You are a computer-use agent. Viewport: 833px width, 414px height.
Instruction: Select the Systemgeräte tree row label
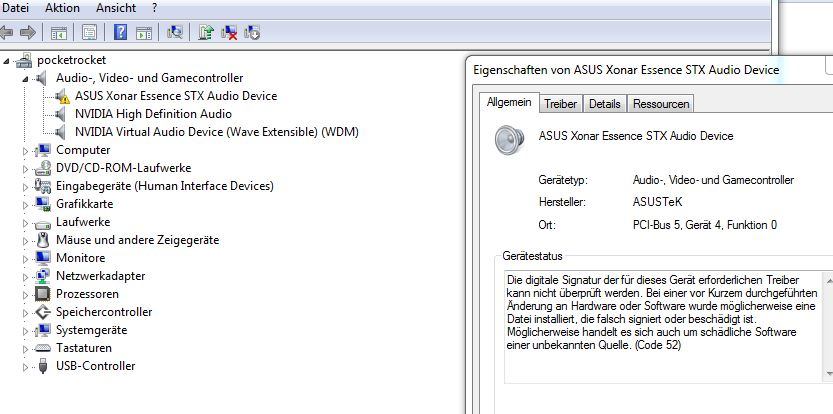(92, 330)
